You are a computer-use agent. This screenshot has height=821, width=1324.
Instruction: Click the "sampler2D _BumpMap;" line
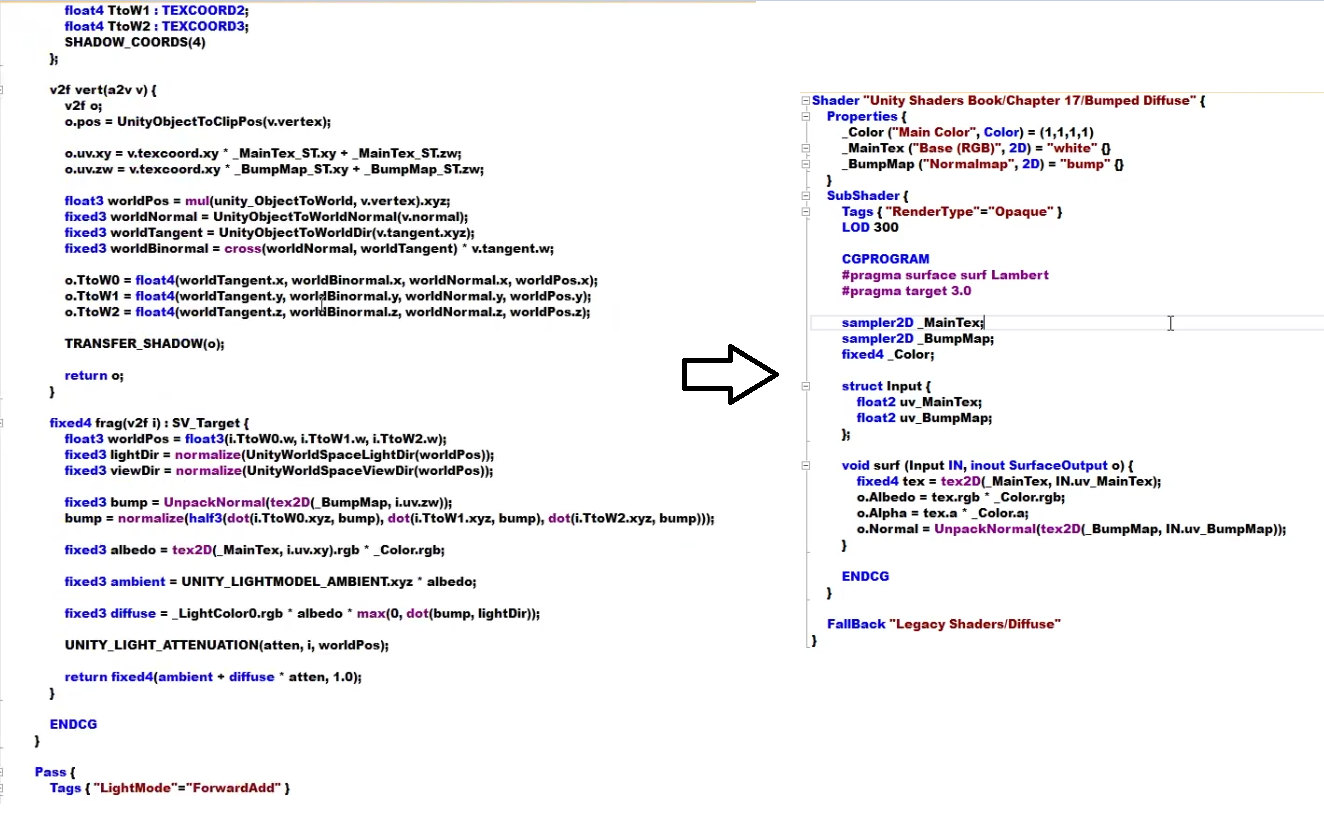click(x=918, y=339)
